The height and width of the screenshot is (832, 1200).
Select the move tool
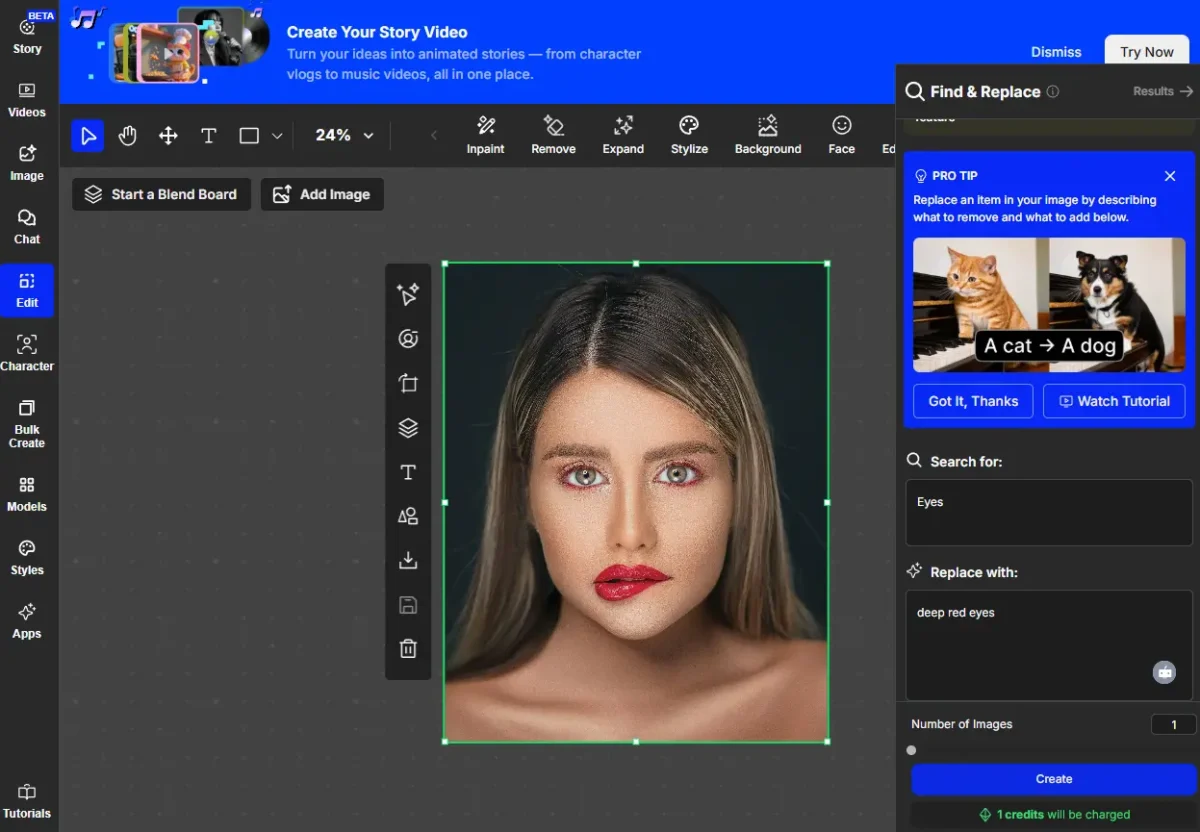pos(168,135)
